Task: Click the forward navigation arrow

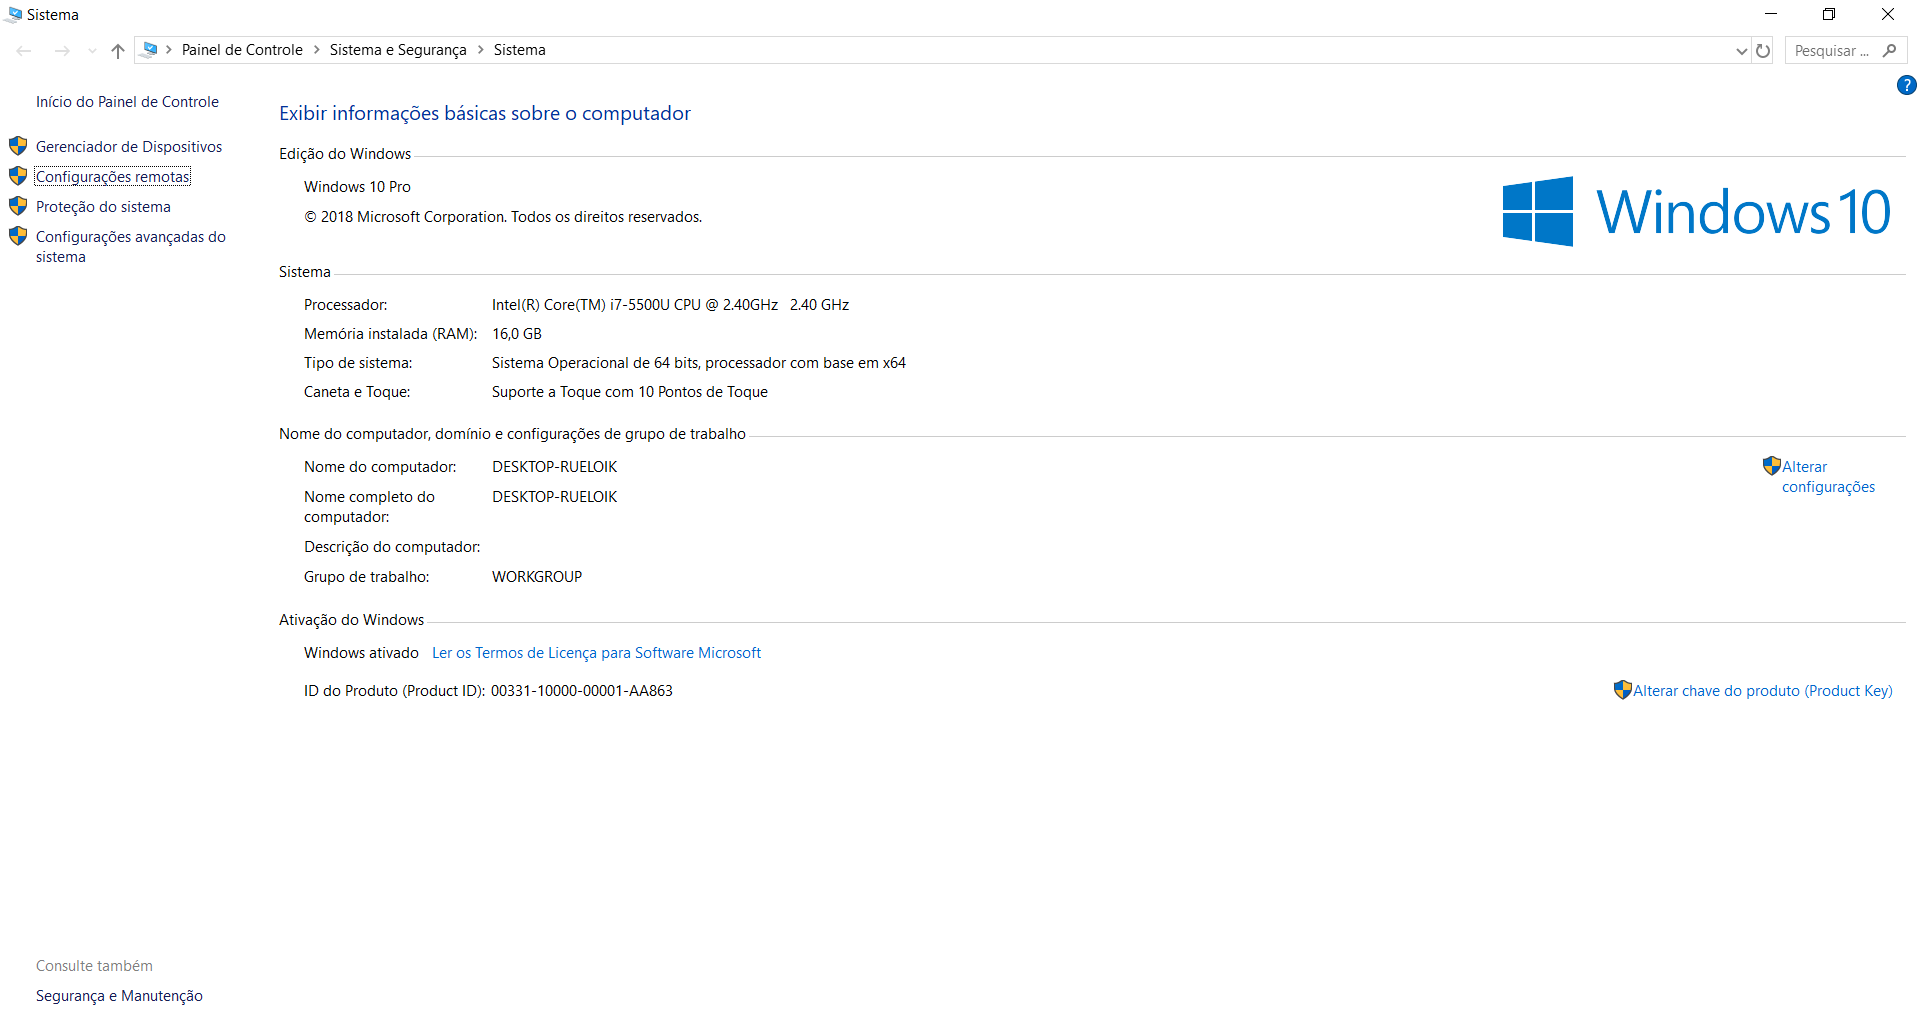Action: 62,50
